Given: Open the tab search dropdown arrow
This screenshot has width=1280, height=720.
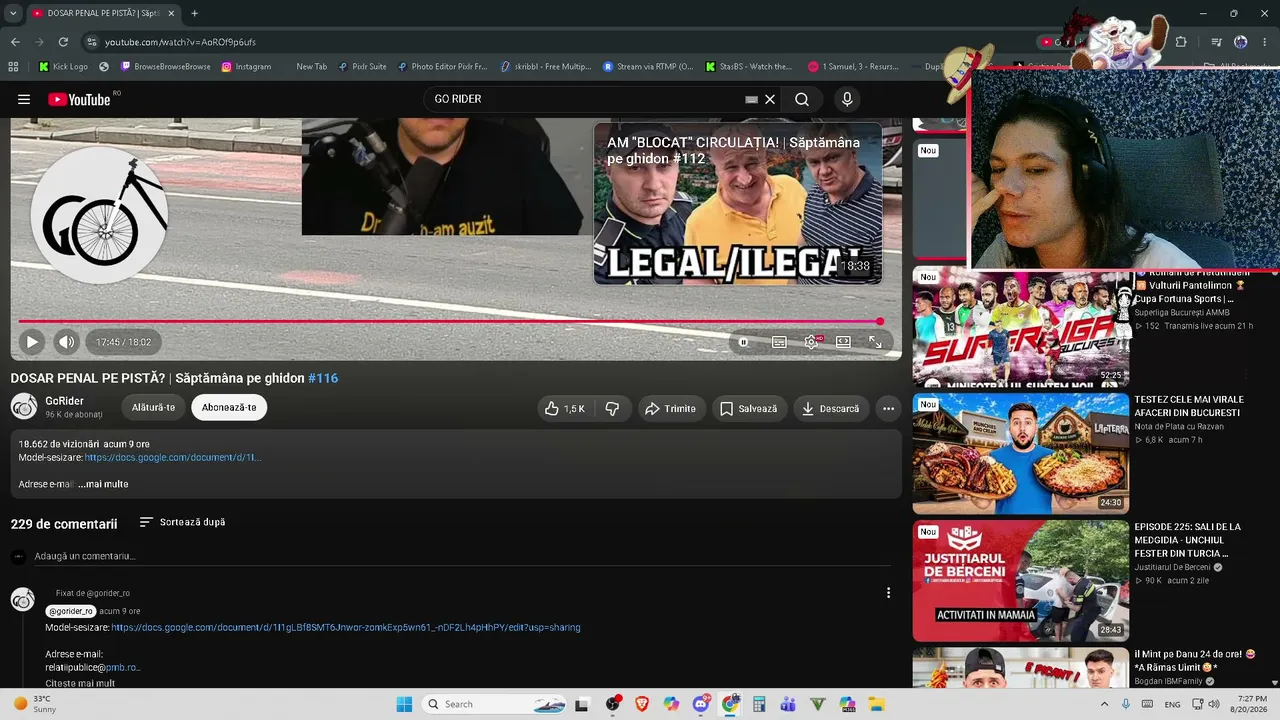Looking at the screenshot, I should (x=13, y=13).
